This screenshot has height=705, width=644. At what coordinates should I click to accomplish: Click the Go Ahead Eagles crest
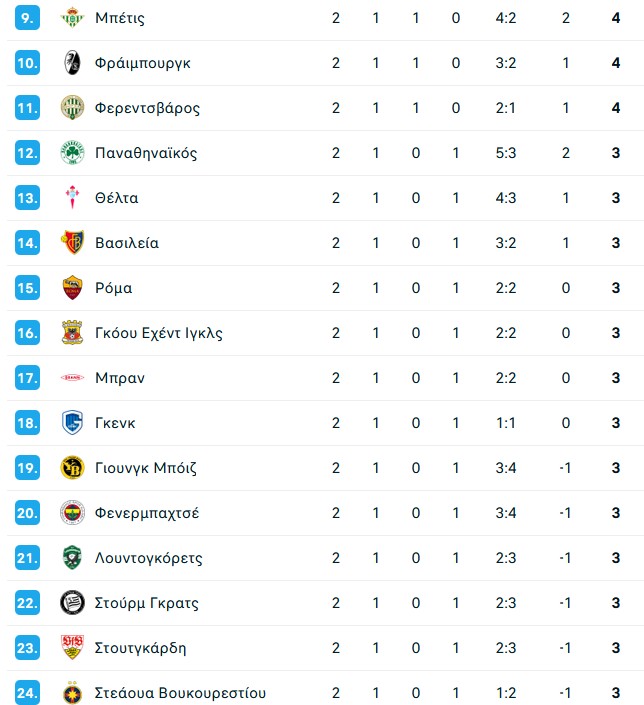[72, 333]
